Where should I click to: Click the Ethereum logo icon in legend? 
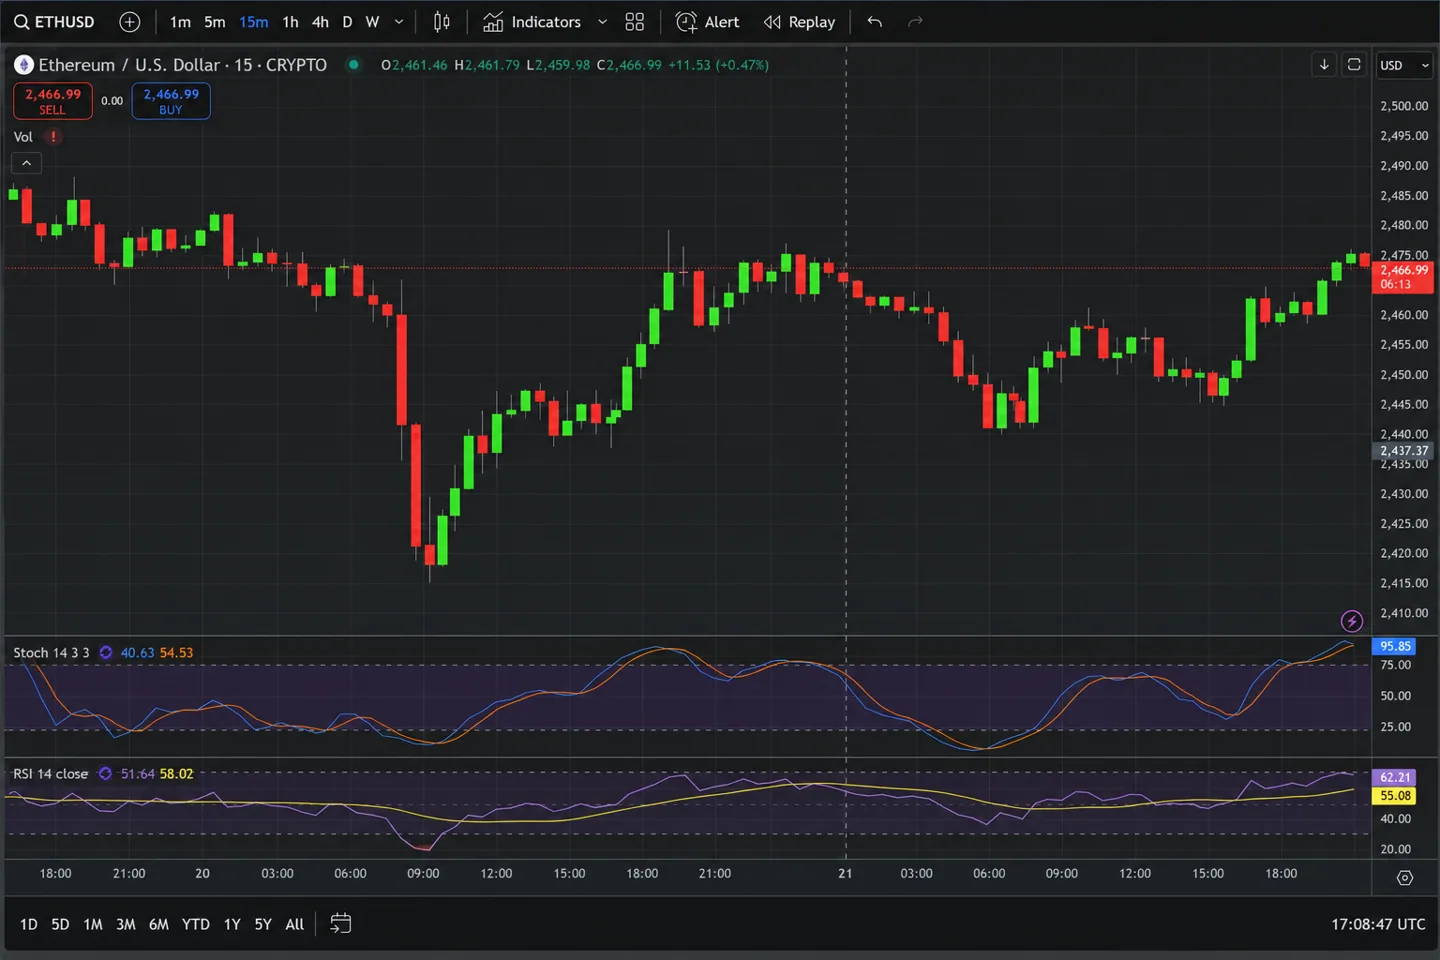coord(24,65)
